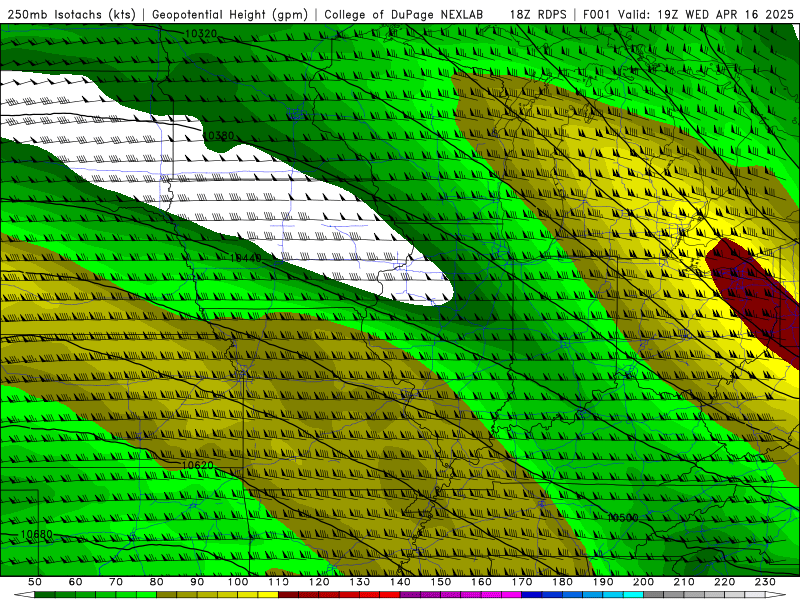Click the "Geopotential Height (gpm)" title text
The height and width of the screenshot is (600, 800).
pos(230,15)
